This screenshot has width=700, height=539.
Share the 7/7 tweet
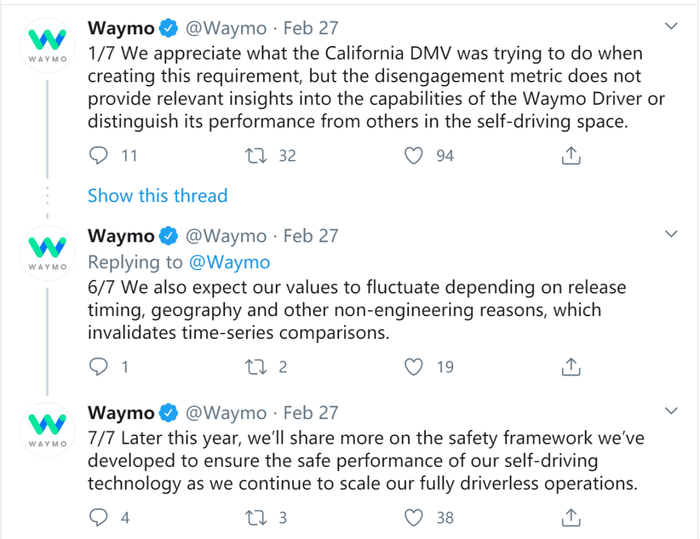571,517
